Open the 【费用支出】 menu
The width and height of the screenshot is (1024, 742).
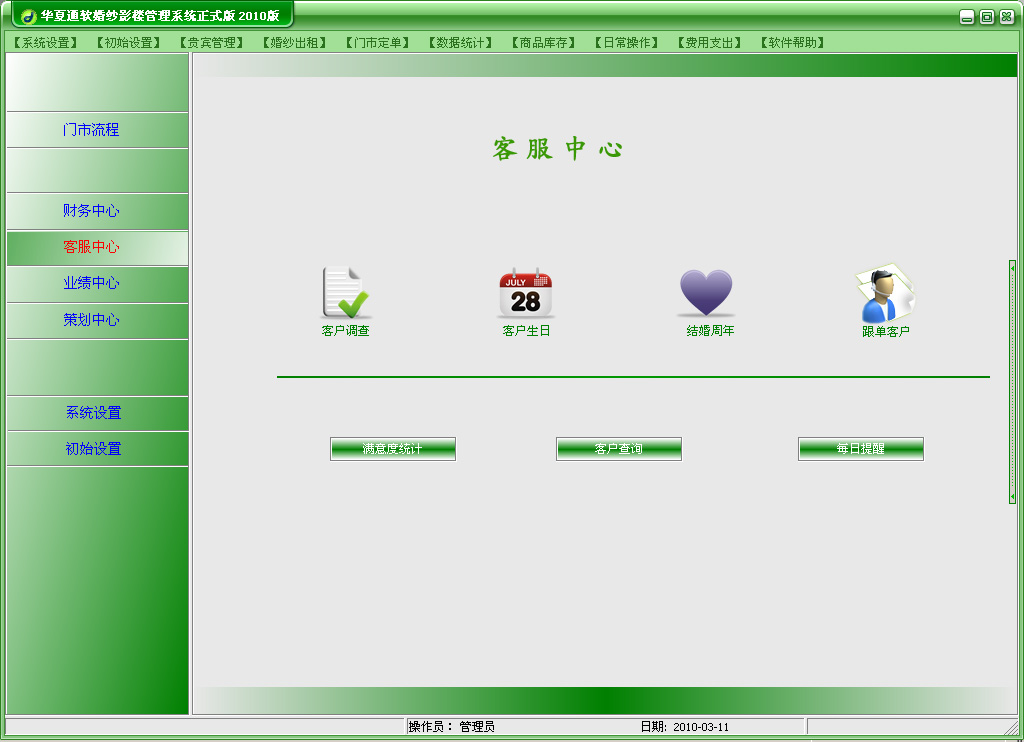coord(709,42)
